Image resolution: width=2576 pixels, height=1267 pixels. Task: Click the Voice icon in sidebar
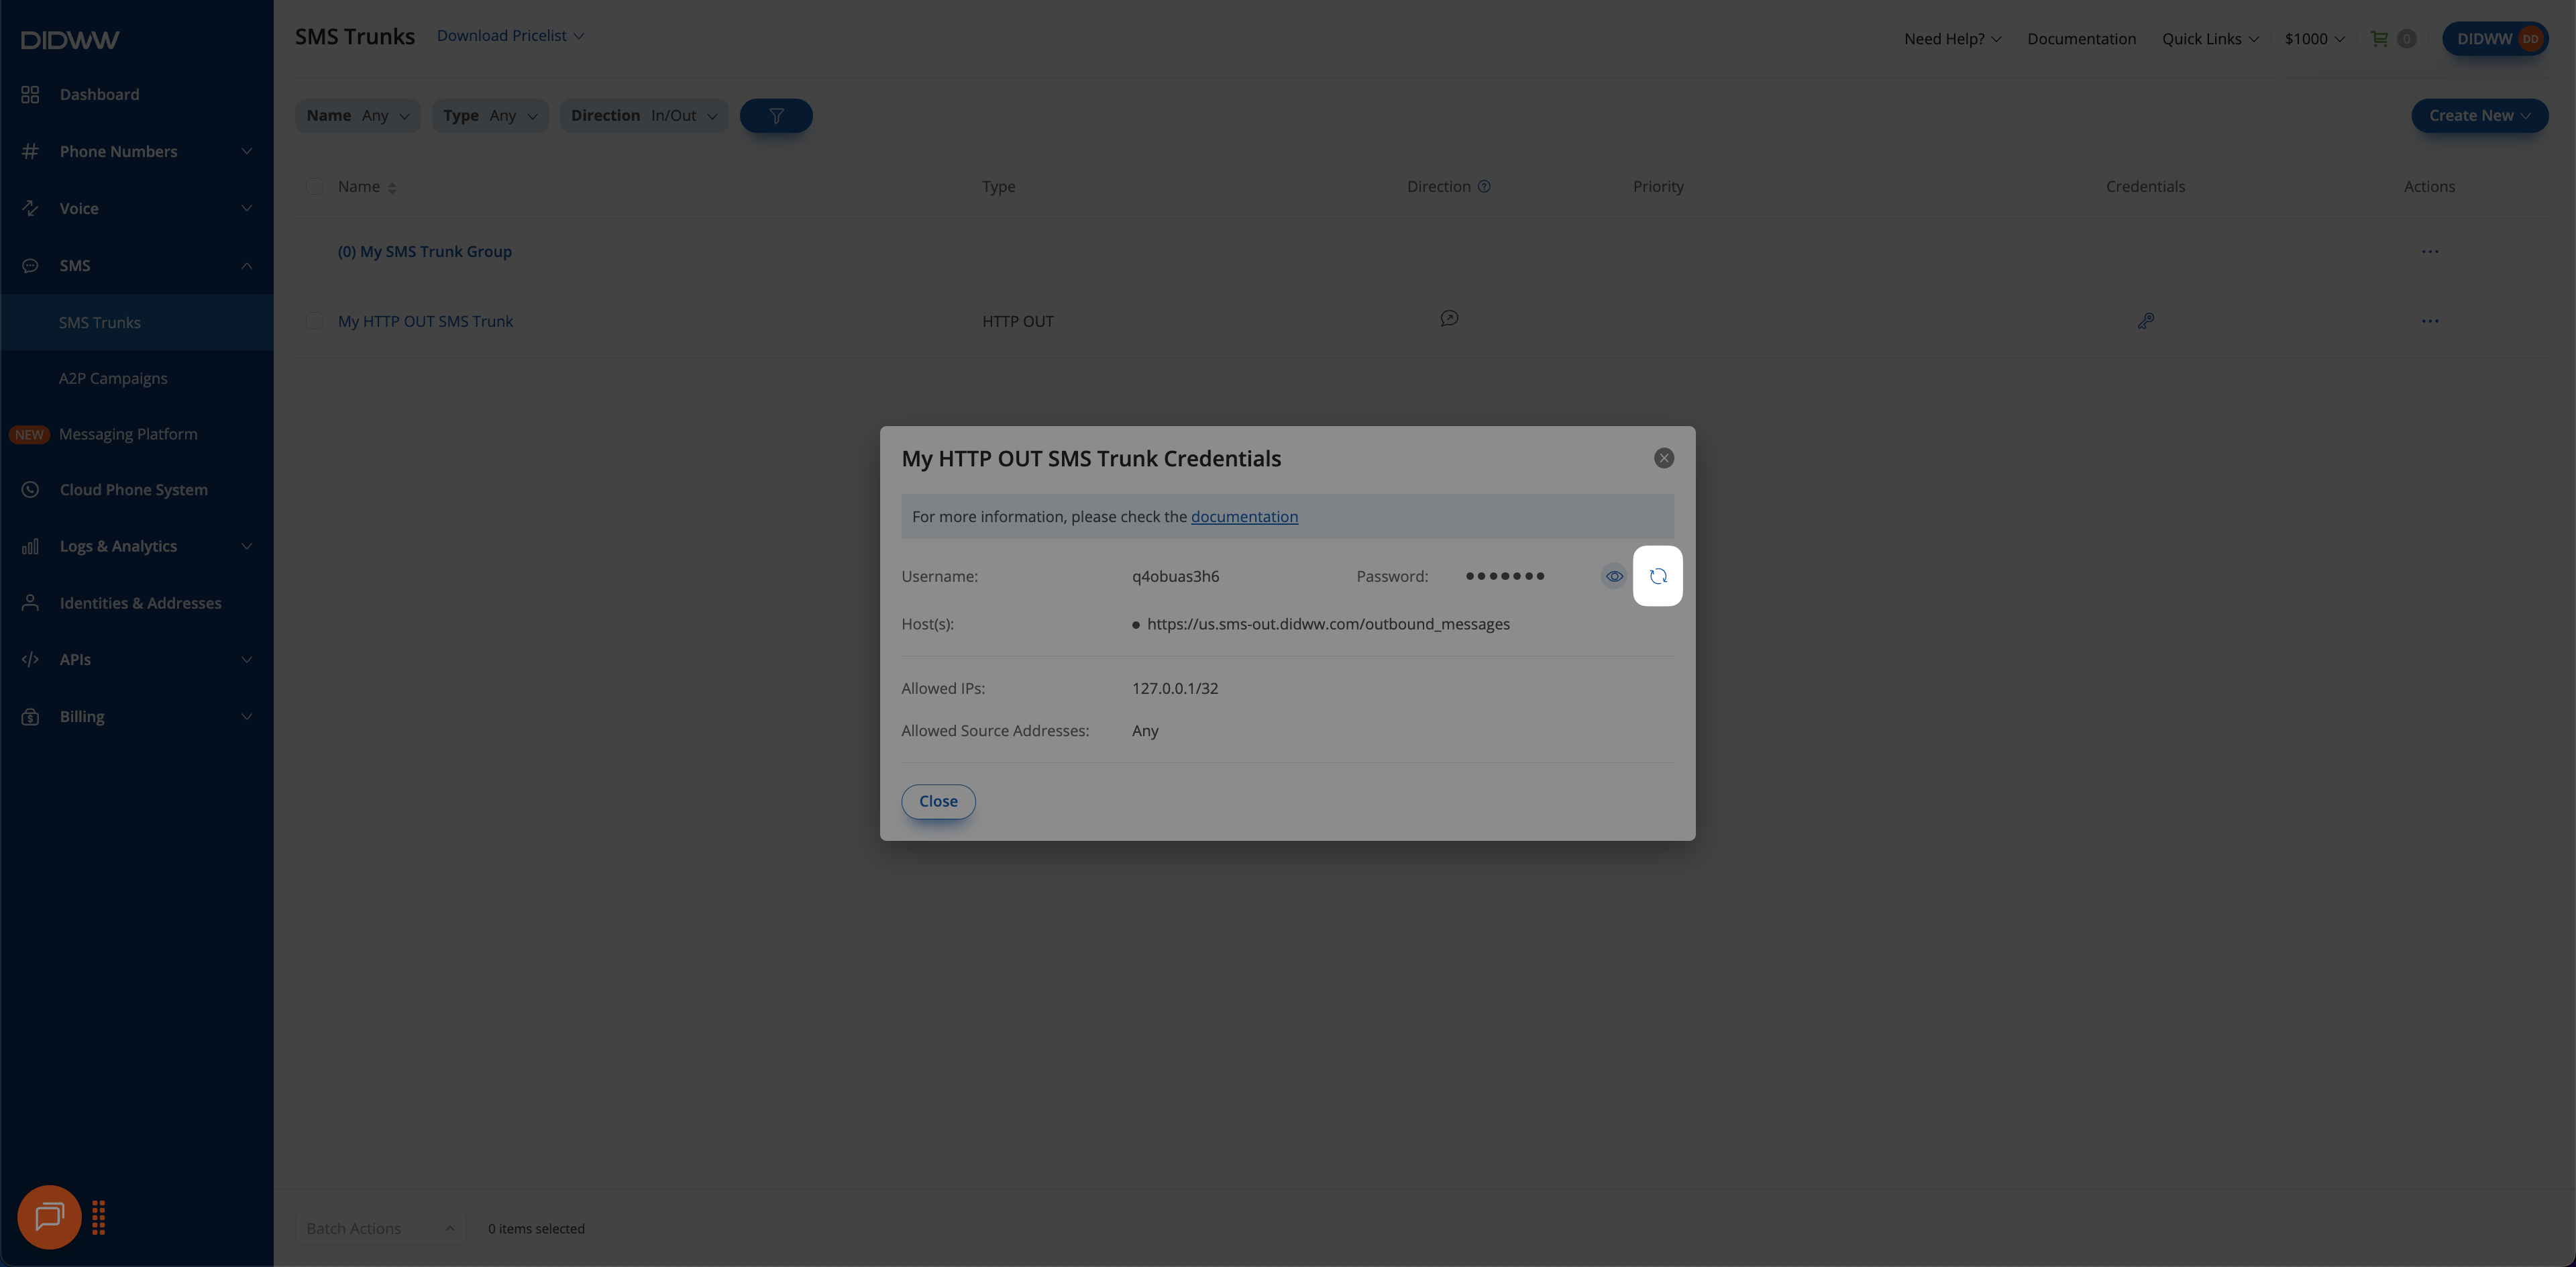[x=30, y=208]
